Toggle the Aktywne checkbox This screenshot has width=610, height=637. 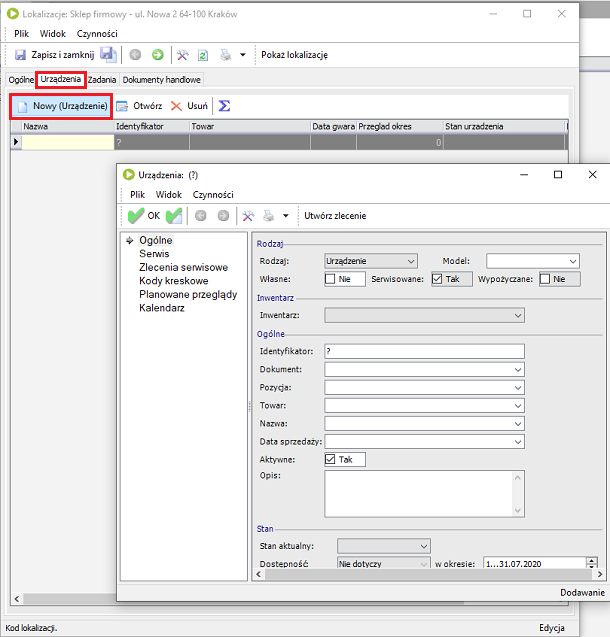pos(330,459)
